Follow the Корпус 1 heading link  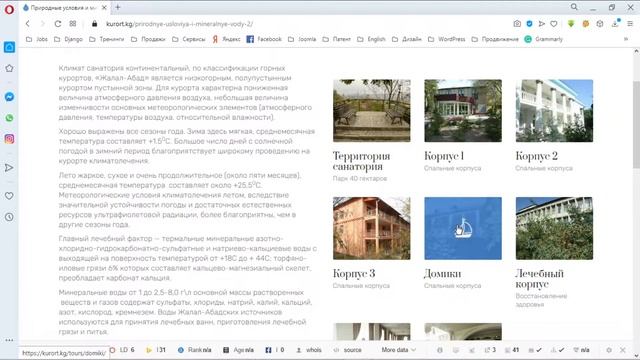pyautogui.click(x=444, y=156)
